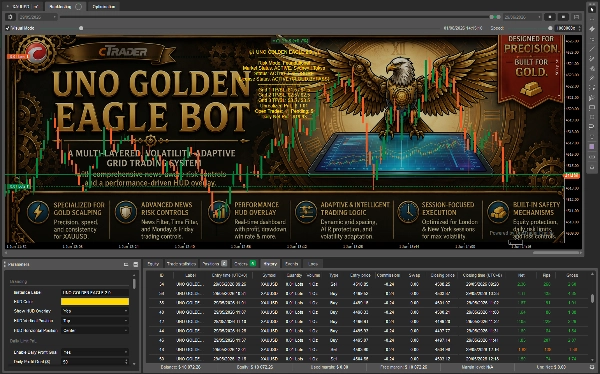Image resolution: width=600 pixels, height=374 pixels.
Task: Select the pointer cursor tool
Action: [x=592, y=9]
